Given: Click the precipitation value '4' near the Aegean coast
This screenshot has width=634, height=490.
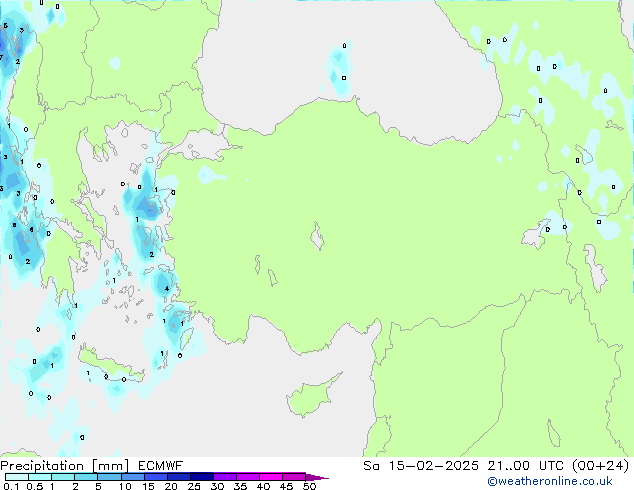Looking at the screenshot, I should tap(167, 289).
